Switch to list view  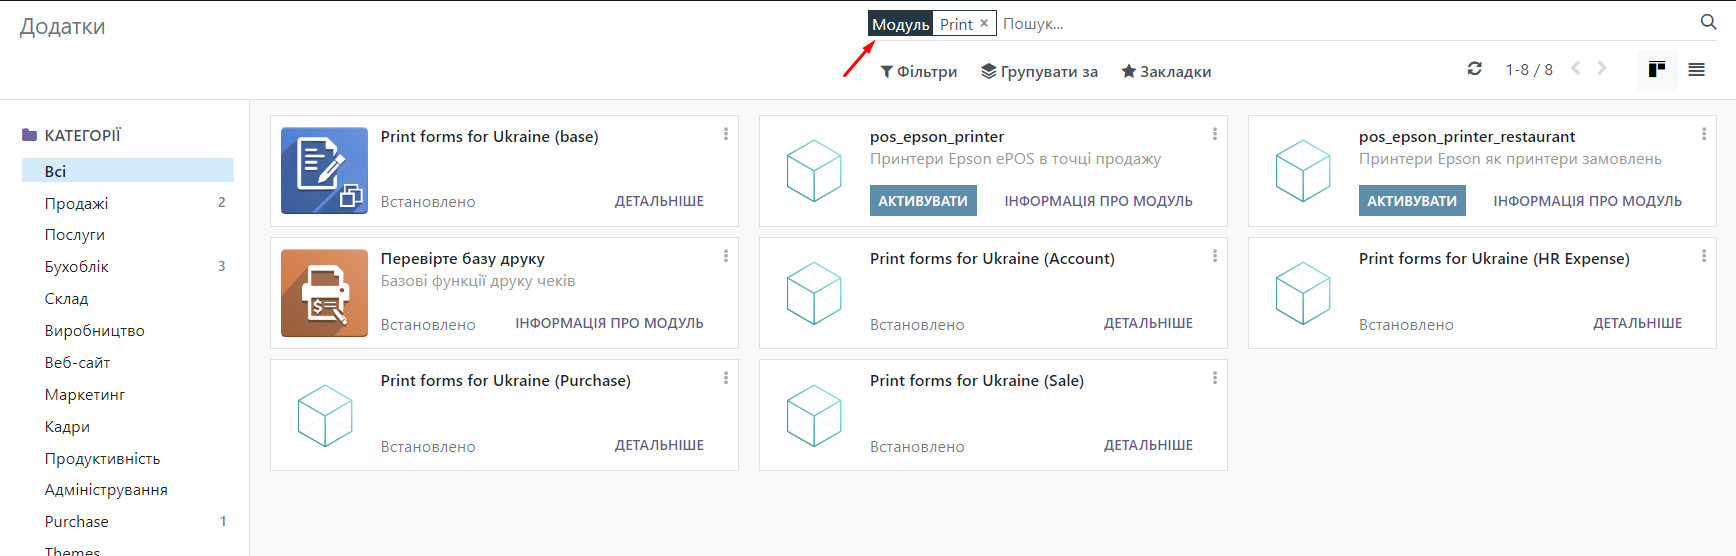point(1696,69)
